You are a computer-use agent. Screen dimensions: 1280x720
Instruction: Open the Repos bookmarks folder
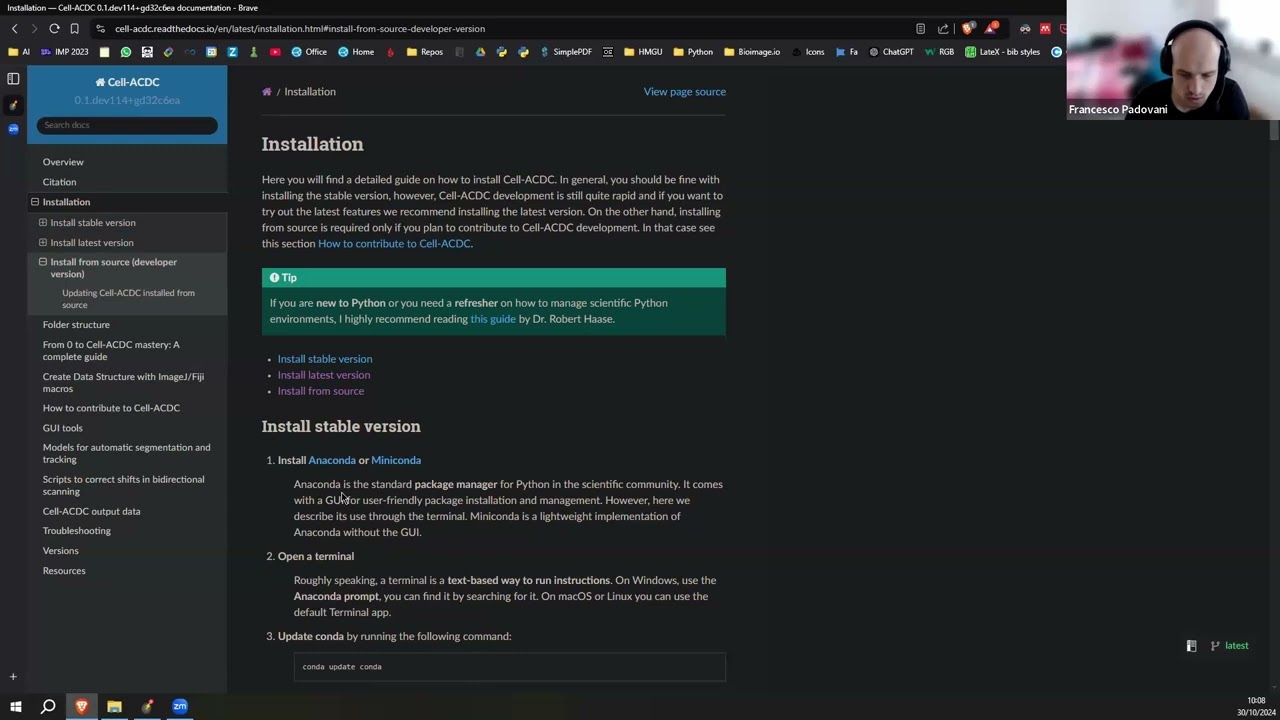425,52
